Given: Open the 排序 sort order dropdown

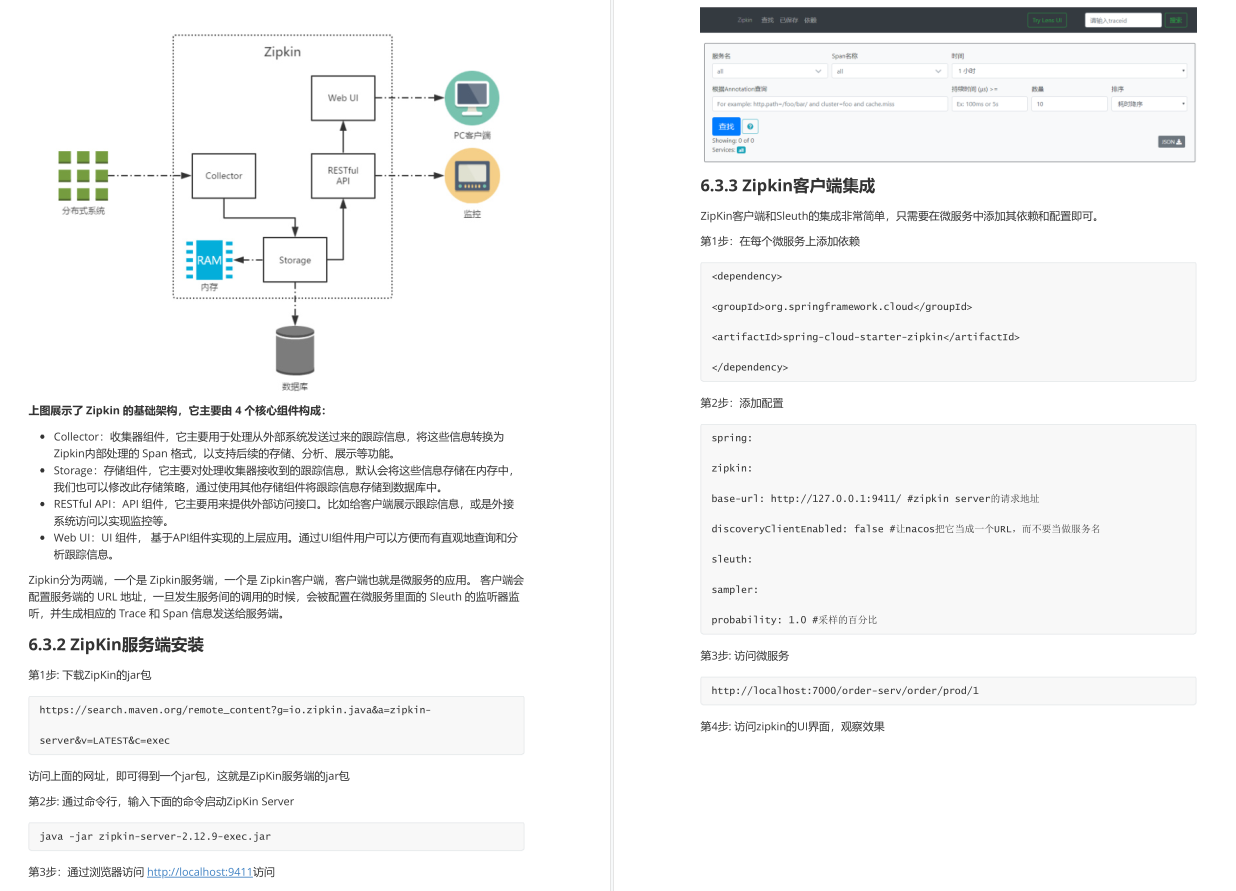Looking at the screenshot, I should point(1149,104).
